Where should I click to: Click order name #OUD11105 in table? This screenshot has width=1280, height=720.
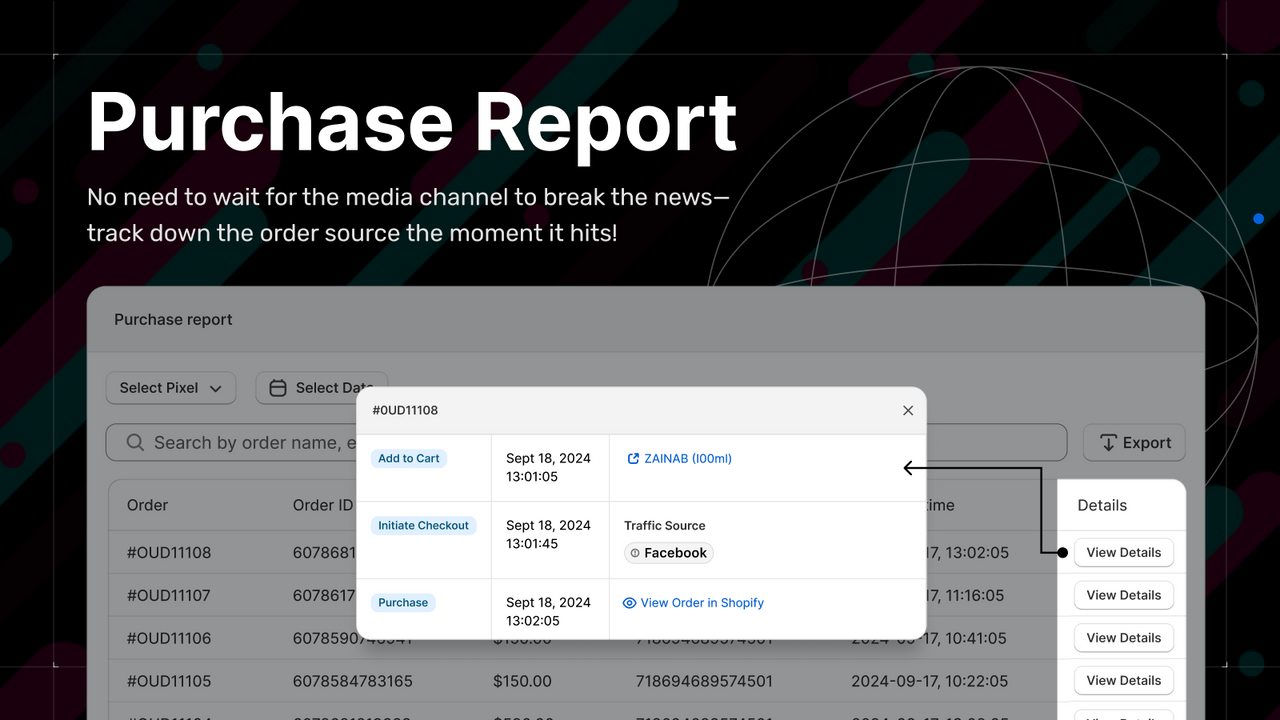click(169, 681)
